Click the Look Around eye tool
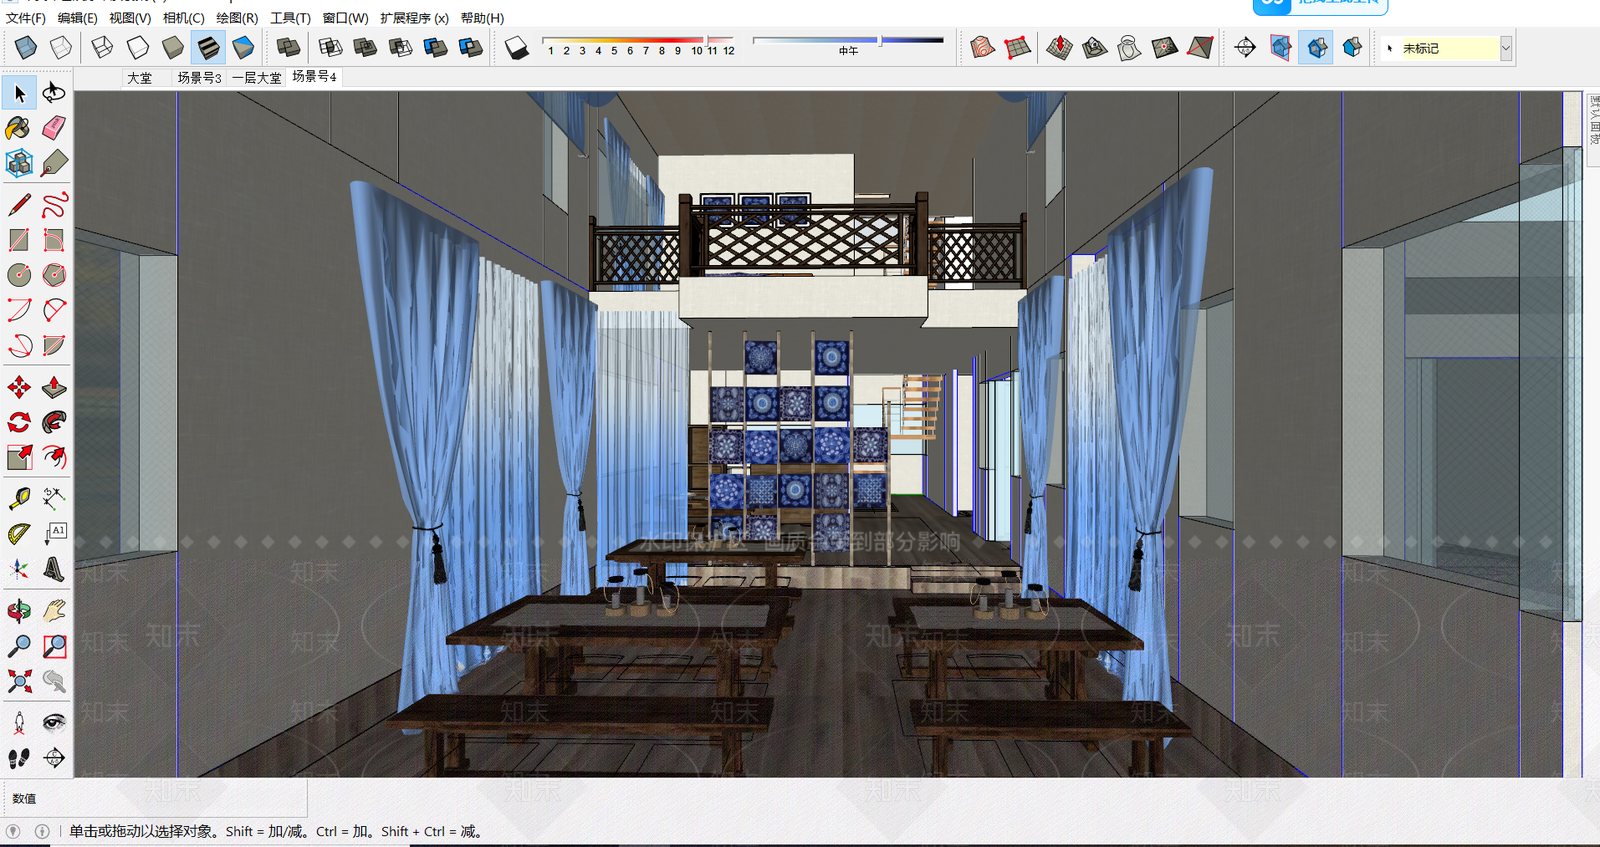The height and width of the screenshot is (847, 1600). [x=54, y=722]
